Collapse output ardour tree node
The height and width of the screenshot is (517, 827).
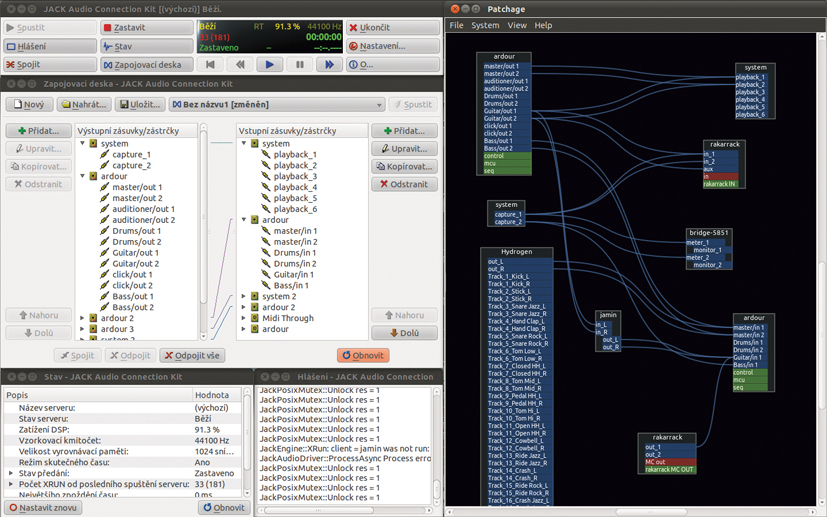point(82,176)
